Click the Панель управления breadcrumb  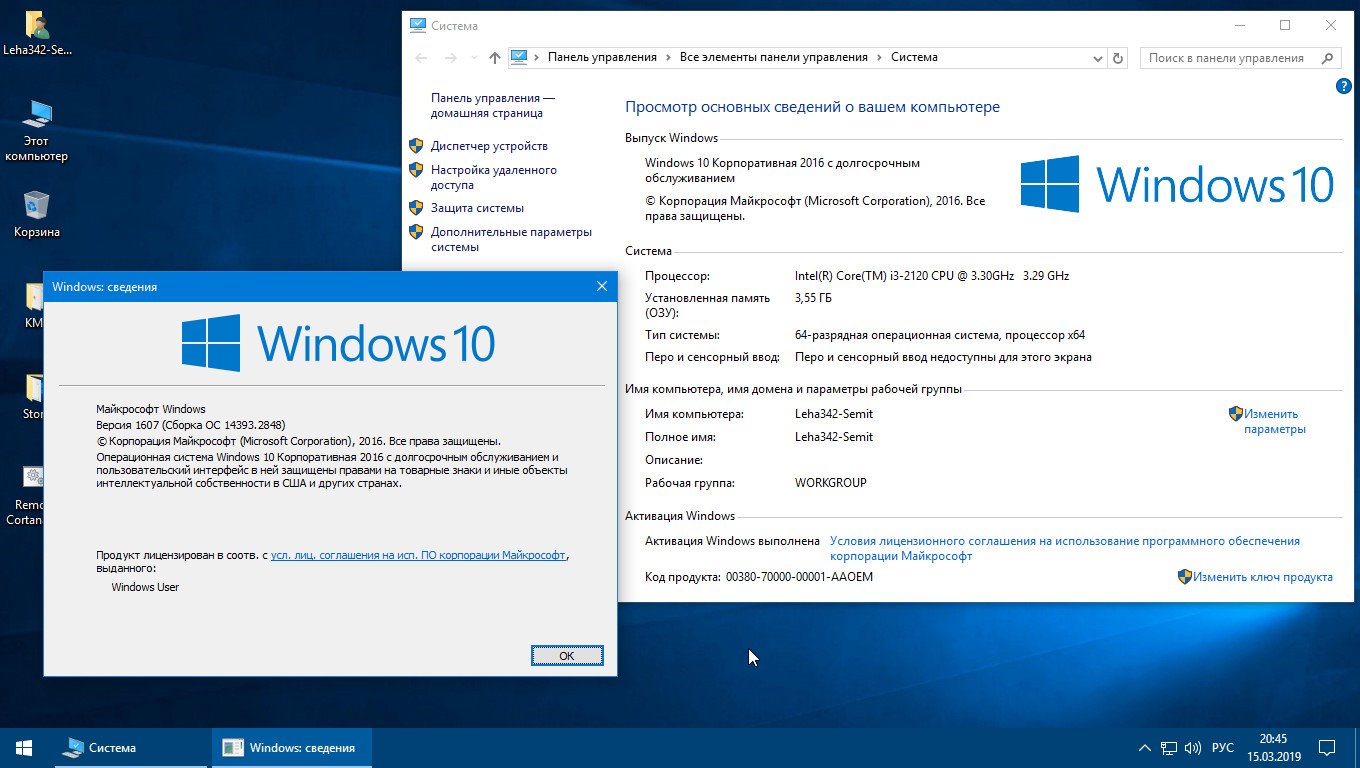tap(602, 57)
